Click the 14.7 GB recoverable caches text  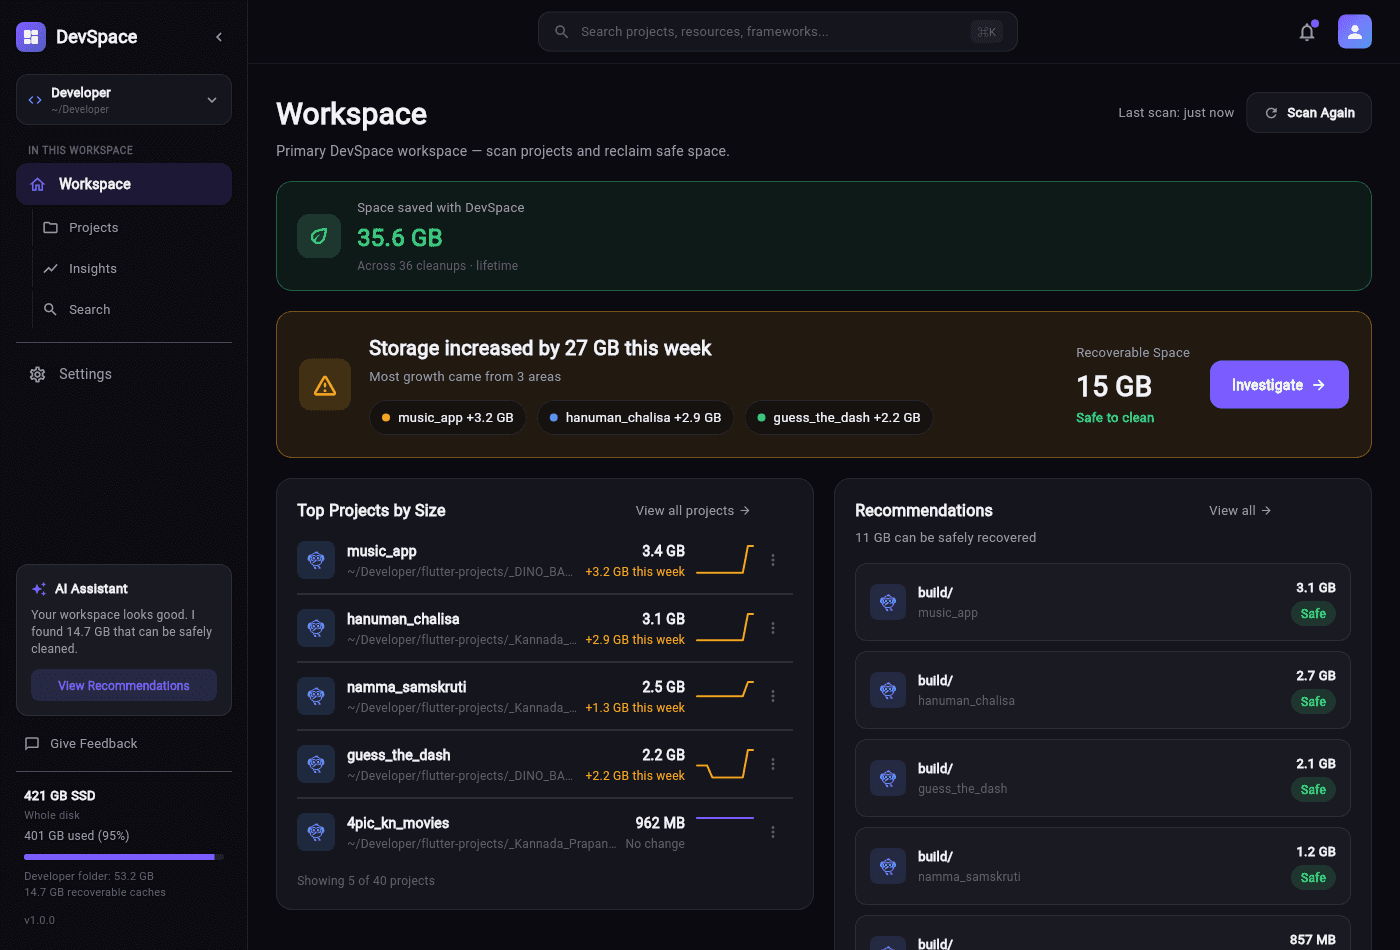point(95,893)
